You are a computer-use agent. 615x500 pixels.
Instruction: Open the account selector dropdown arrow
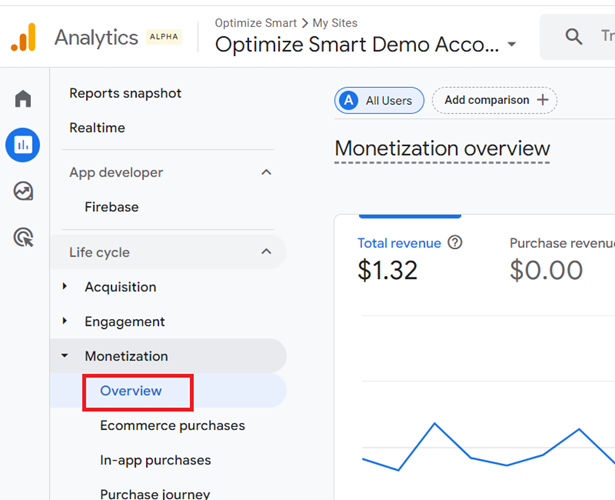[511, 44]
